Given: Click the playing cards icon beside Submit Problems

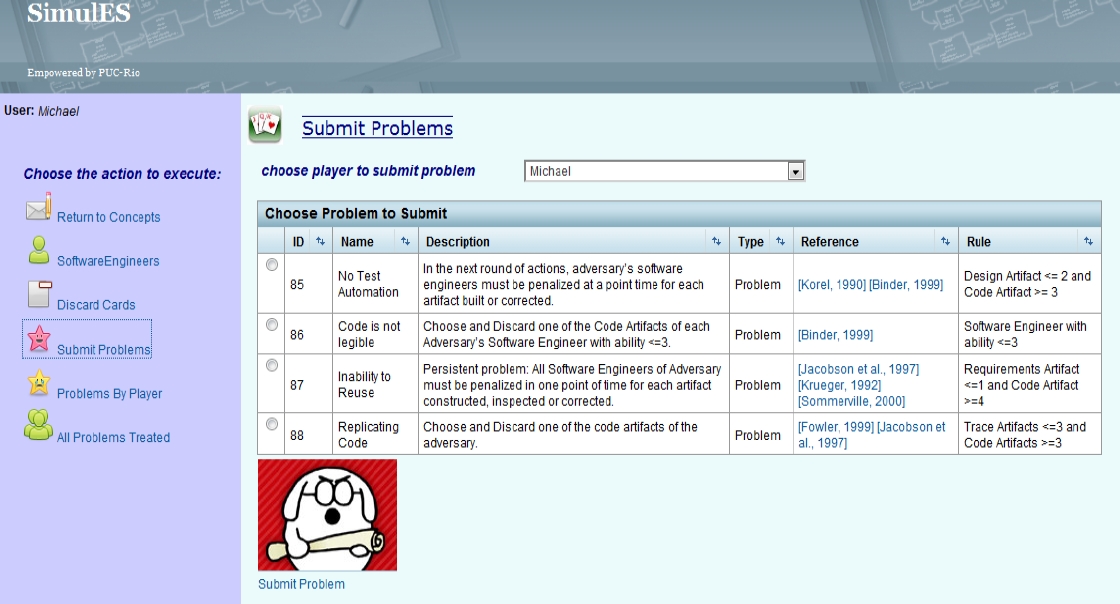Looking at the screenshot, I should pos(265,126).
